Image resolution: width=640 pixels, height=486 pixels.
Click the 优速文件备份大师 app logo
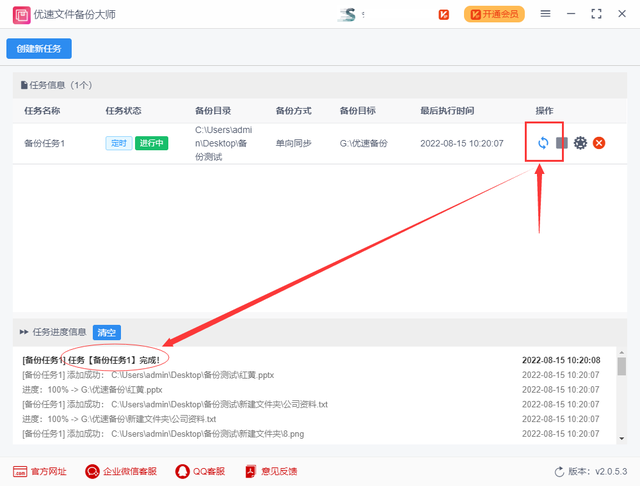pos(21,15)
